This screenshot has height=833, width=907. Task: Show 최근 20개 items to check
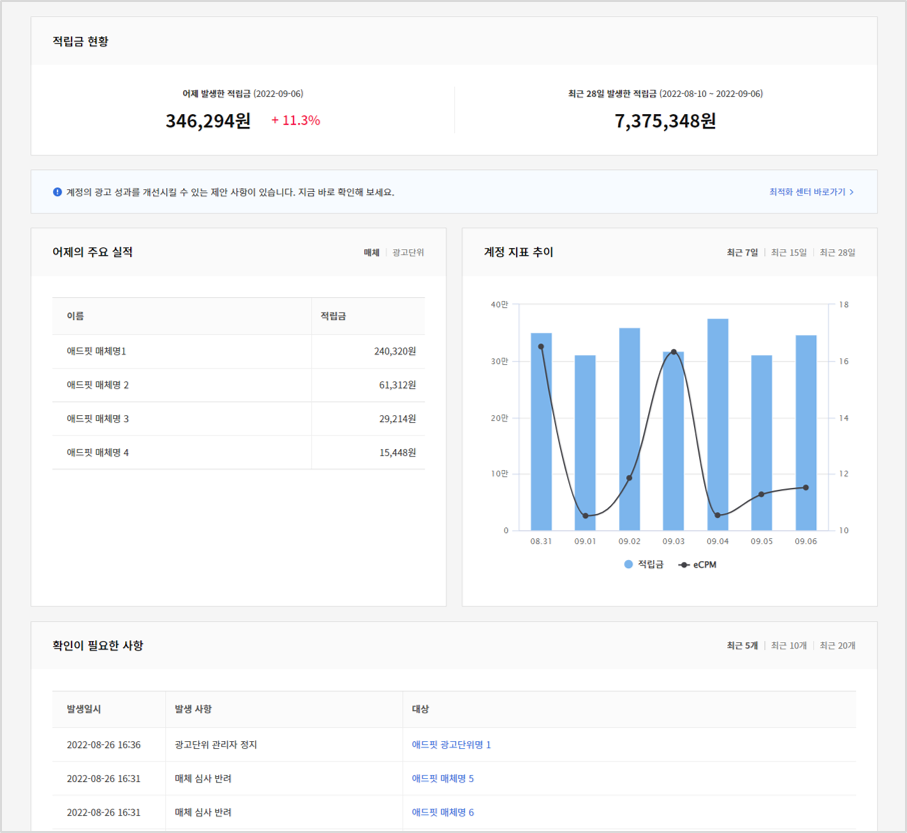(x=838, y=646)
